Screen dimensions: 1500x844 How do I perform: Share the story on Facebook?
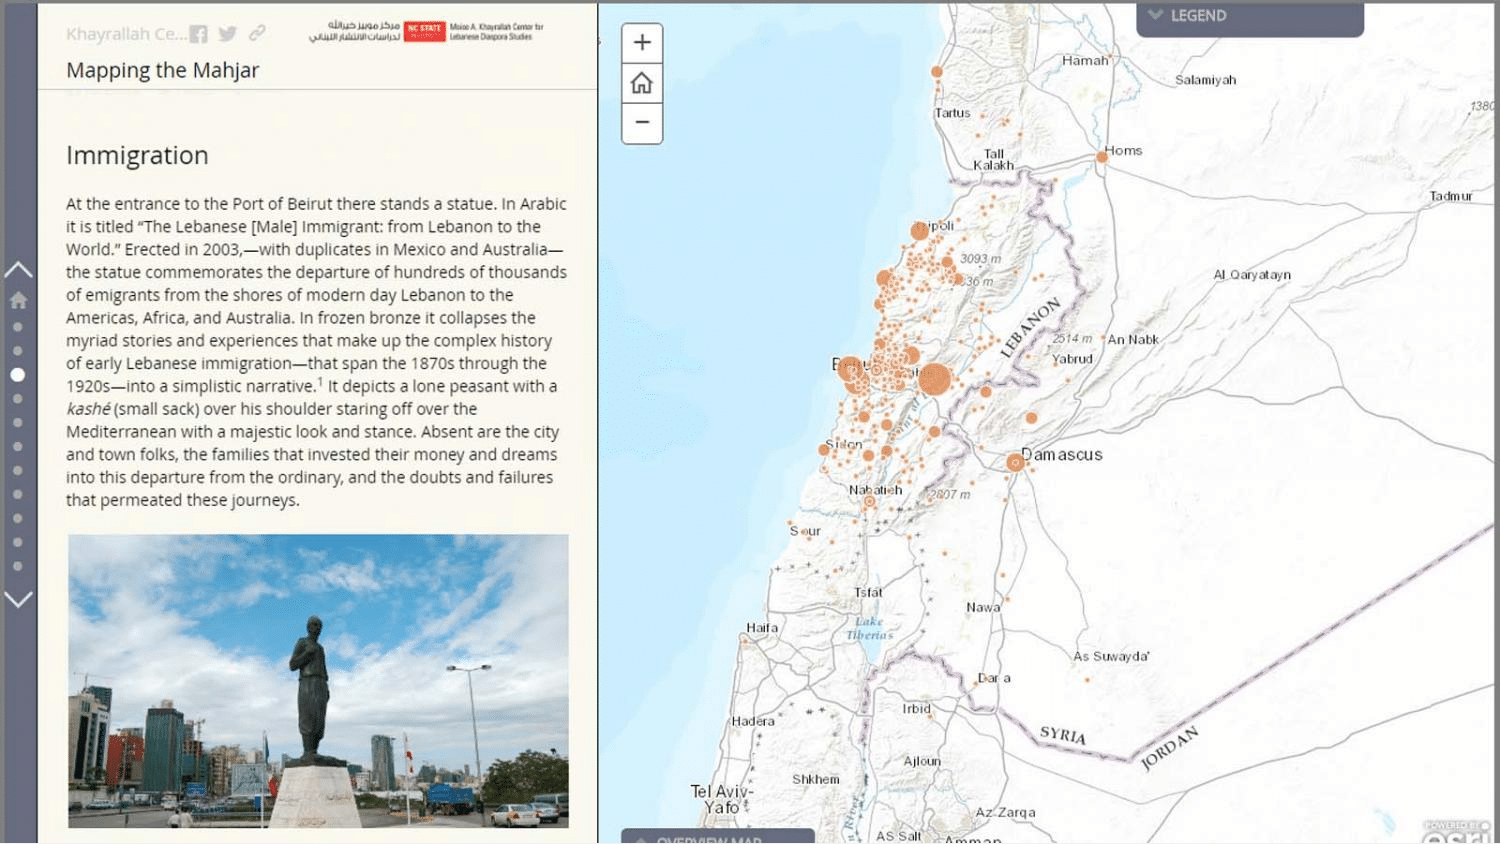tap(199, 34)
